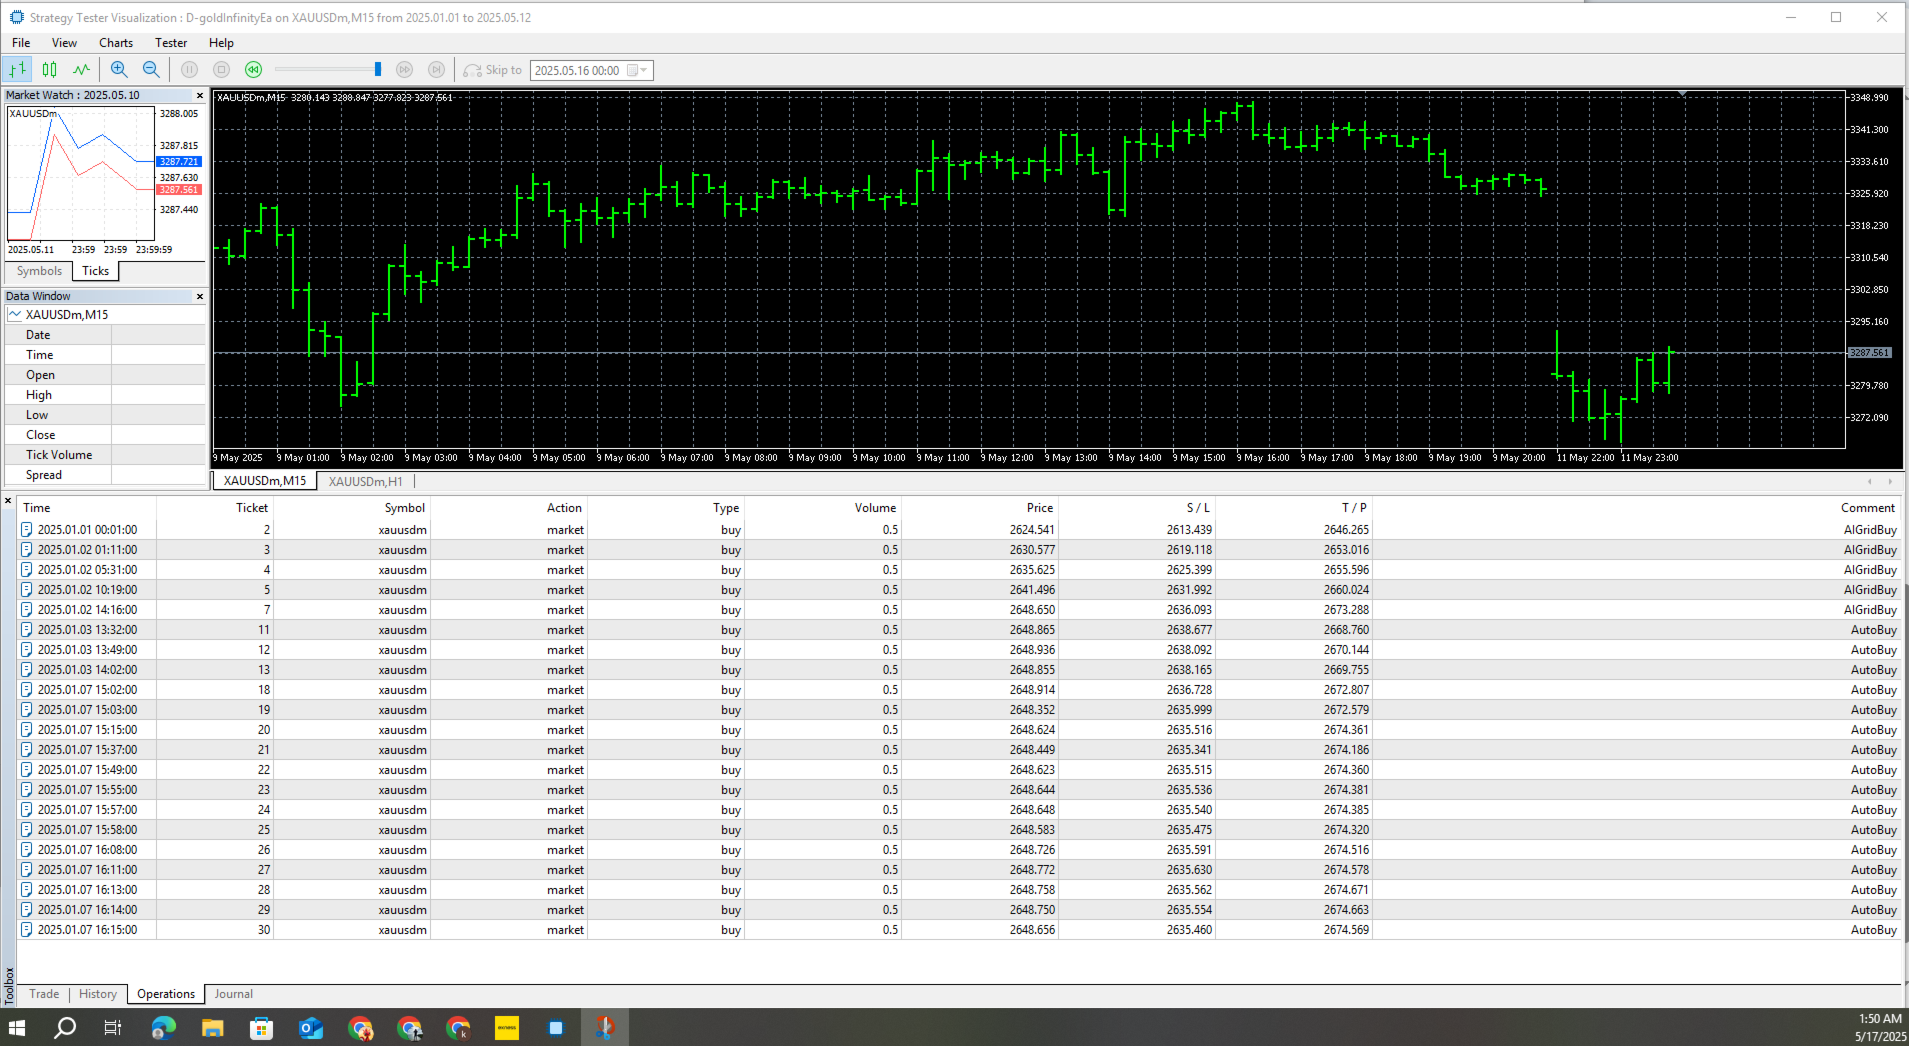This screenshot has width=1909, height=1046.
Task: Click the Tick Volume row in Data Window
Action: tap(105, 455)
